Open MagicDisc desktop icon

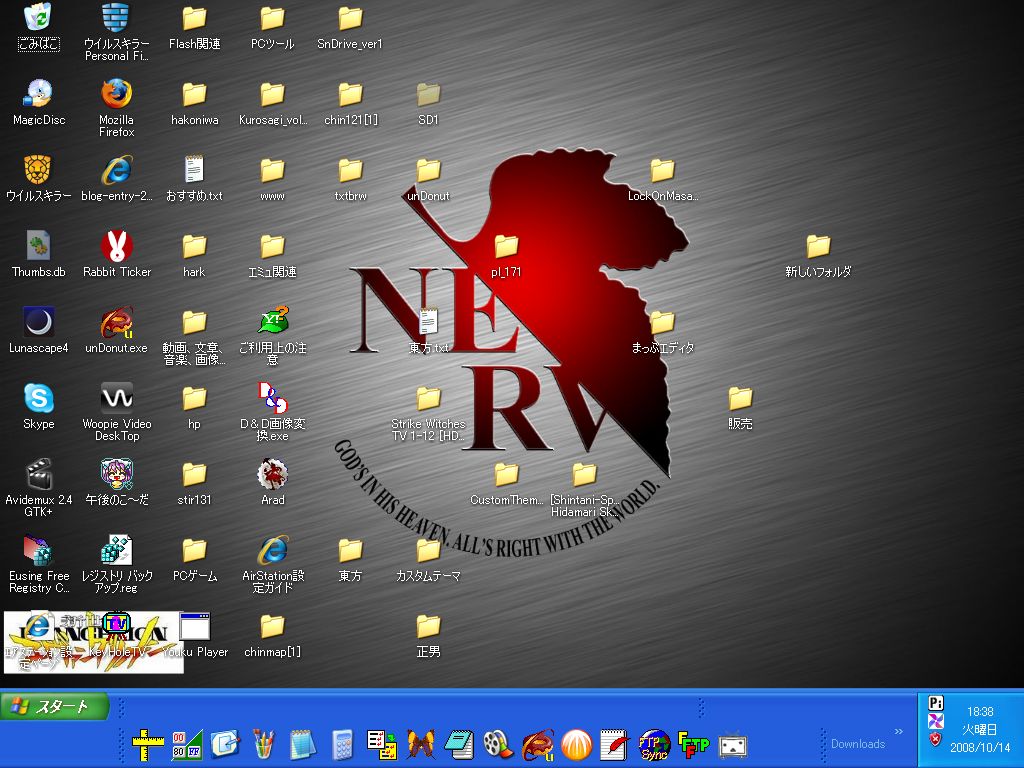coord(39,95)
